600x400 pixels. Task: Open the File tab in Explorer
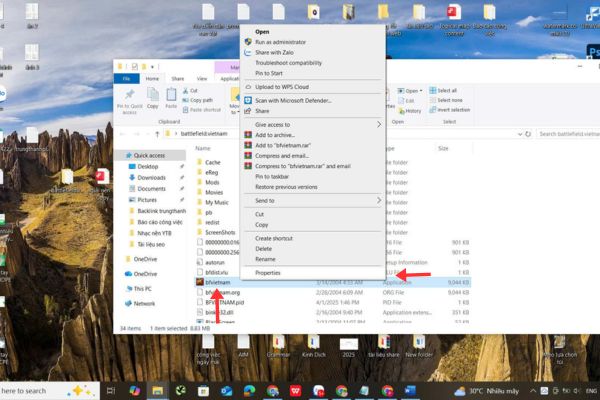[x=126, y=78]
